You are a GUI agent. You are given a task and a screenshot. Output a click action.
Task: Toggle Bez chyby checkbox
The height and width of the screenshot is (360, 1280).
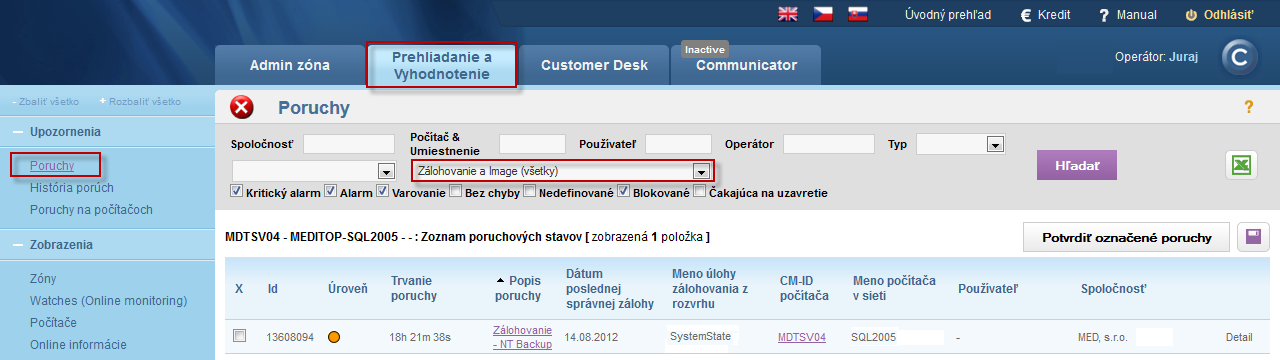point(456,191)
